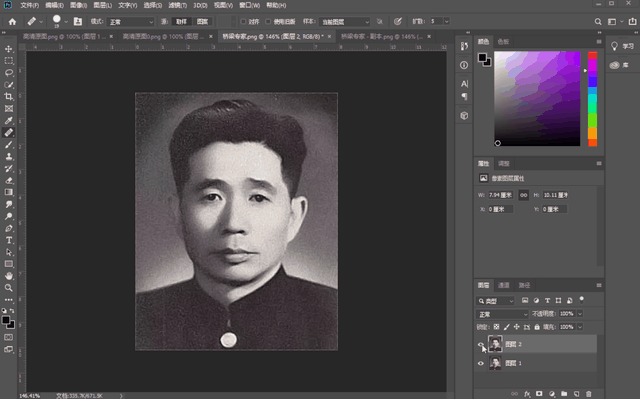Open the 文件(F) menu
Image resolution: width=640 pixels, height=399 pixels.
click(30, 5)
